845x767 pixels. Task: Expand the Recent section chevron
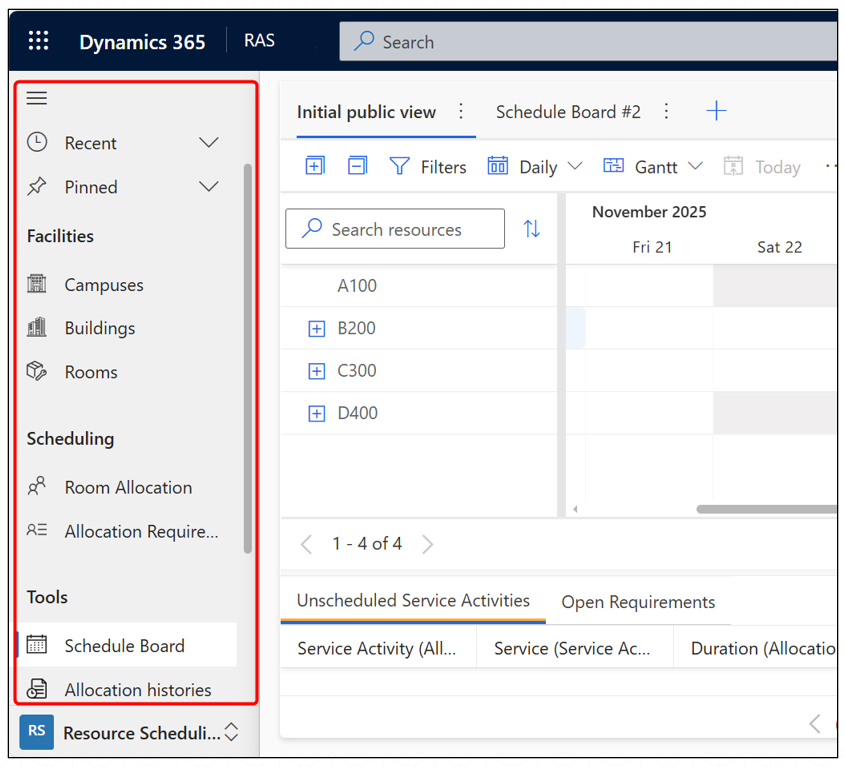209,143
